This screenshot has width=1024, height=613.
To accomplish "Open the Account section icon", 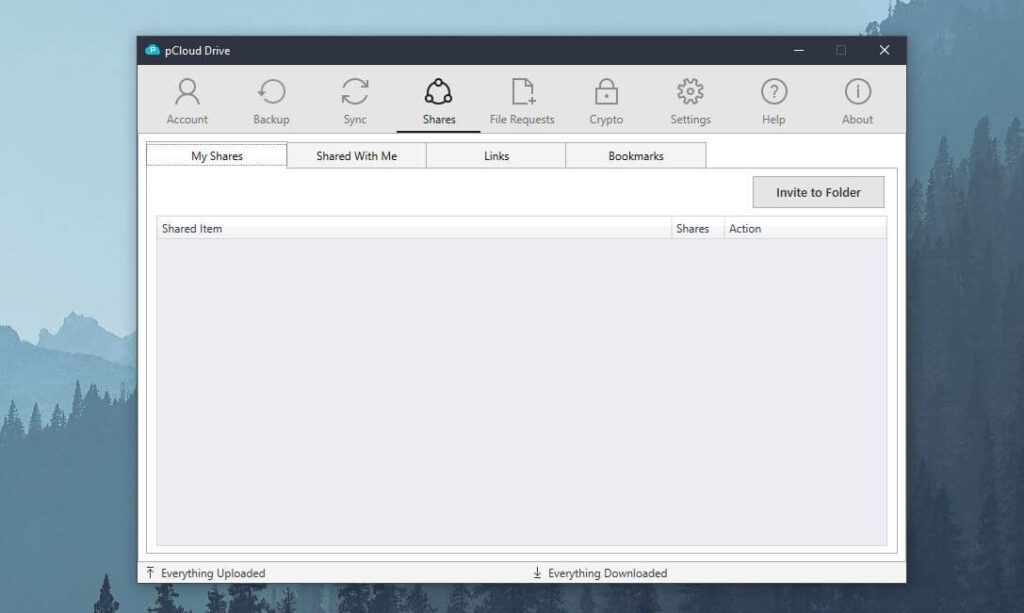I will pyautogui.click(x=187, y=92).
